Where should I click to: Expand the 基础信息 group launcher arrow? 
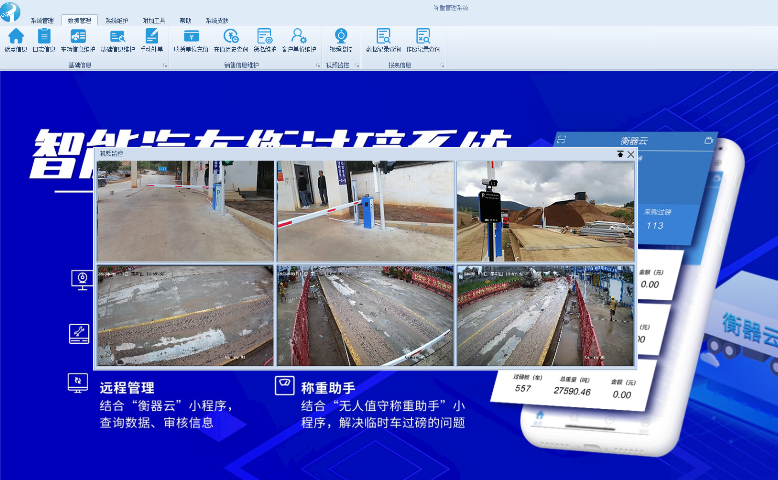[x=164, y=65]
